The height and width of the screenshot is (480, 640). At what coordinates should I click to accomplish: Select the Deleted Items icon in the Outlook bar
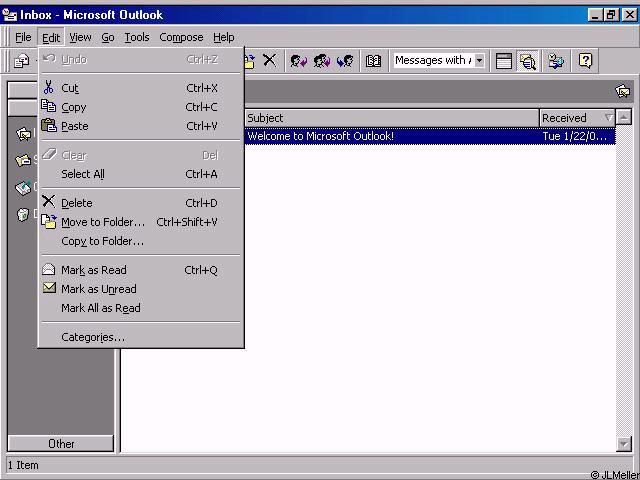pos(23,214)
